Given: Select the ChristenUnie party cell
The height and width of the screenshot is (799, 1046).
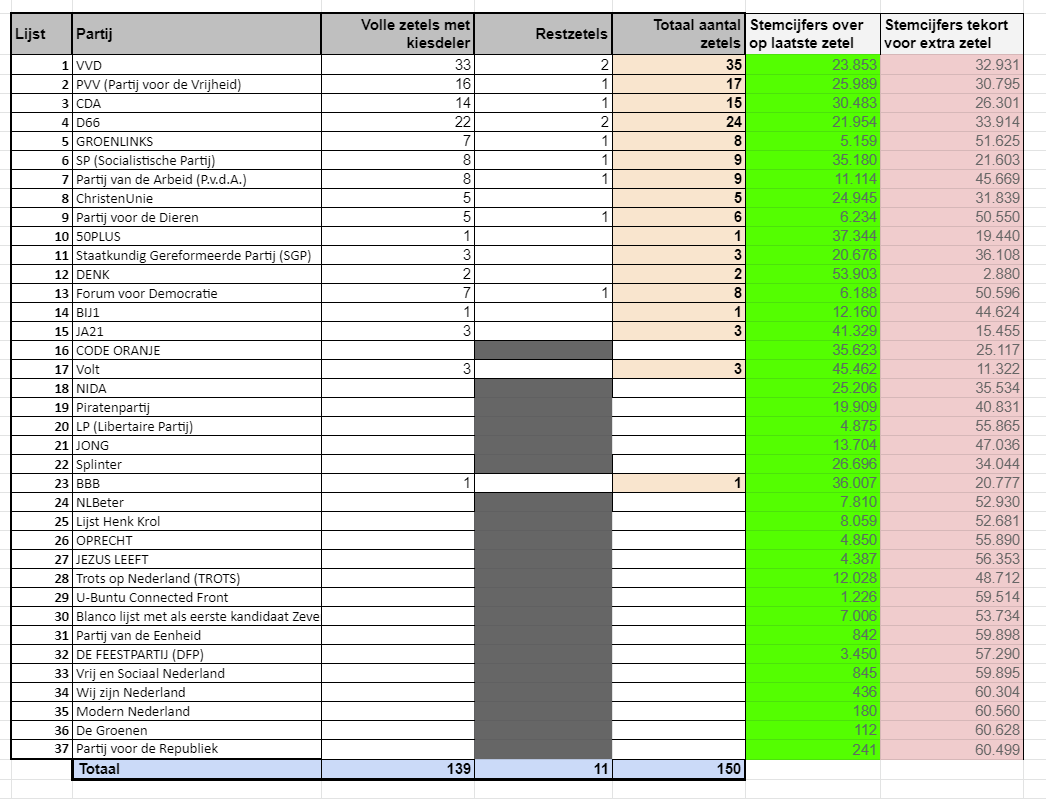Looking at the screenshot, I should coord(197,198).
